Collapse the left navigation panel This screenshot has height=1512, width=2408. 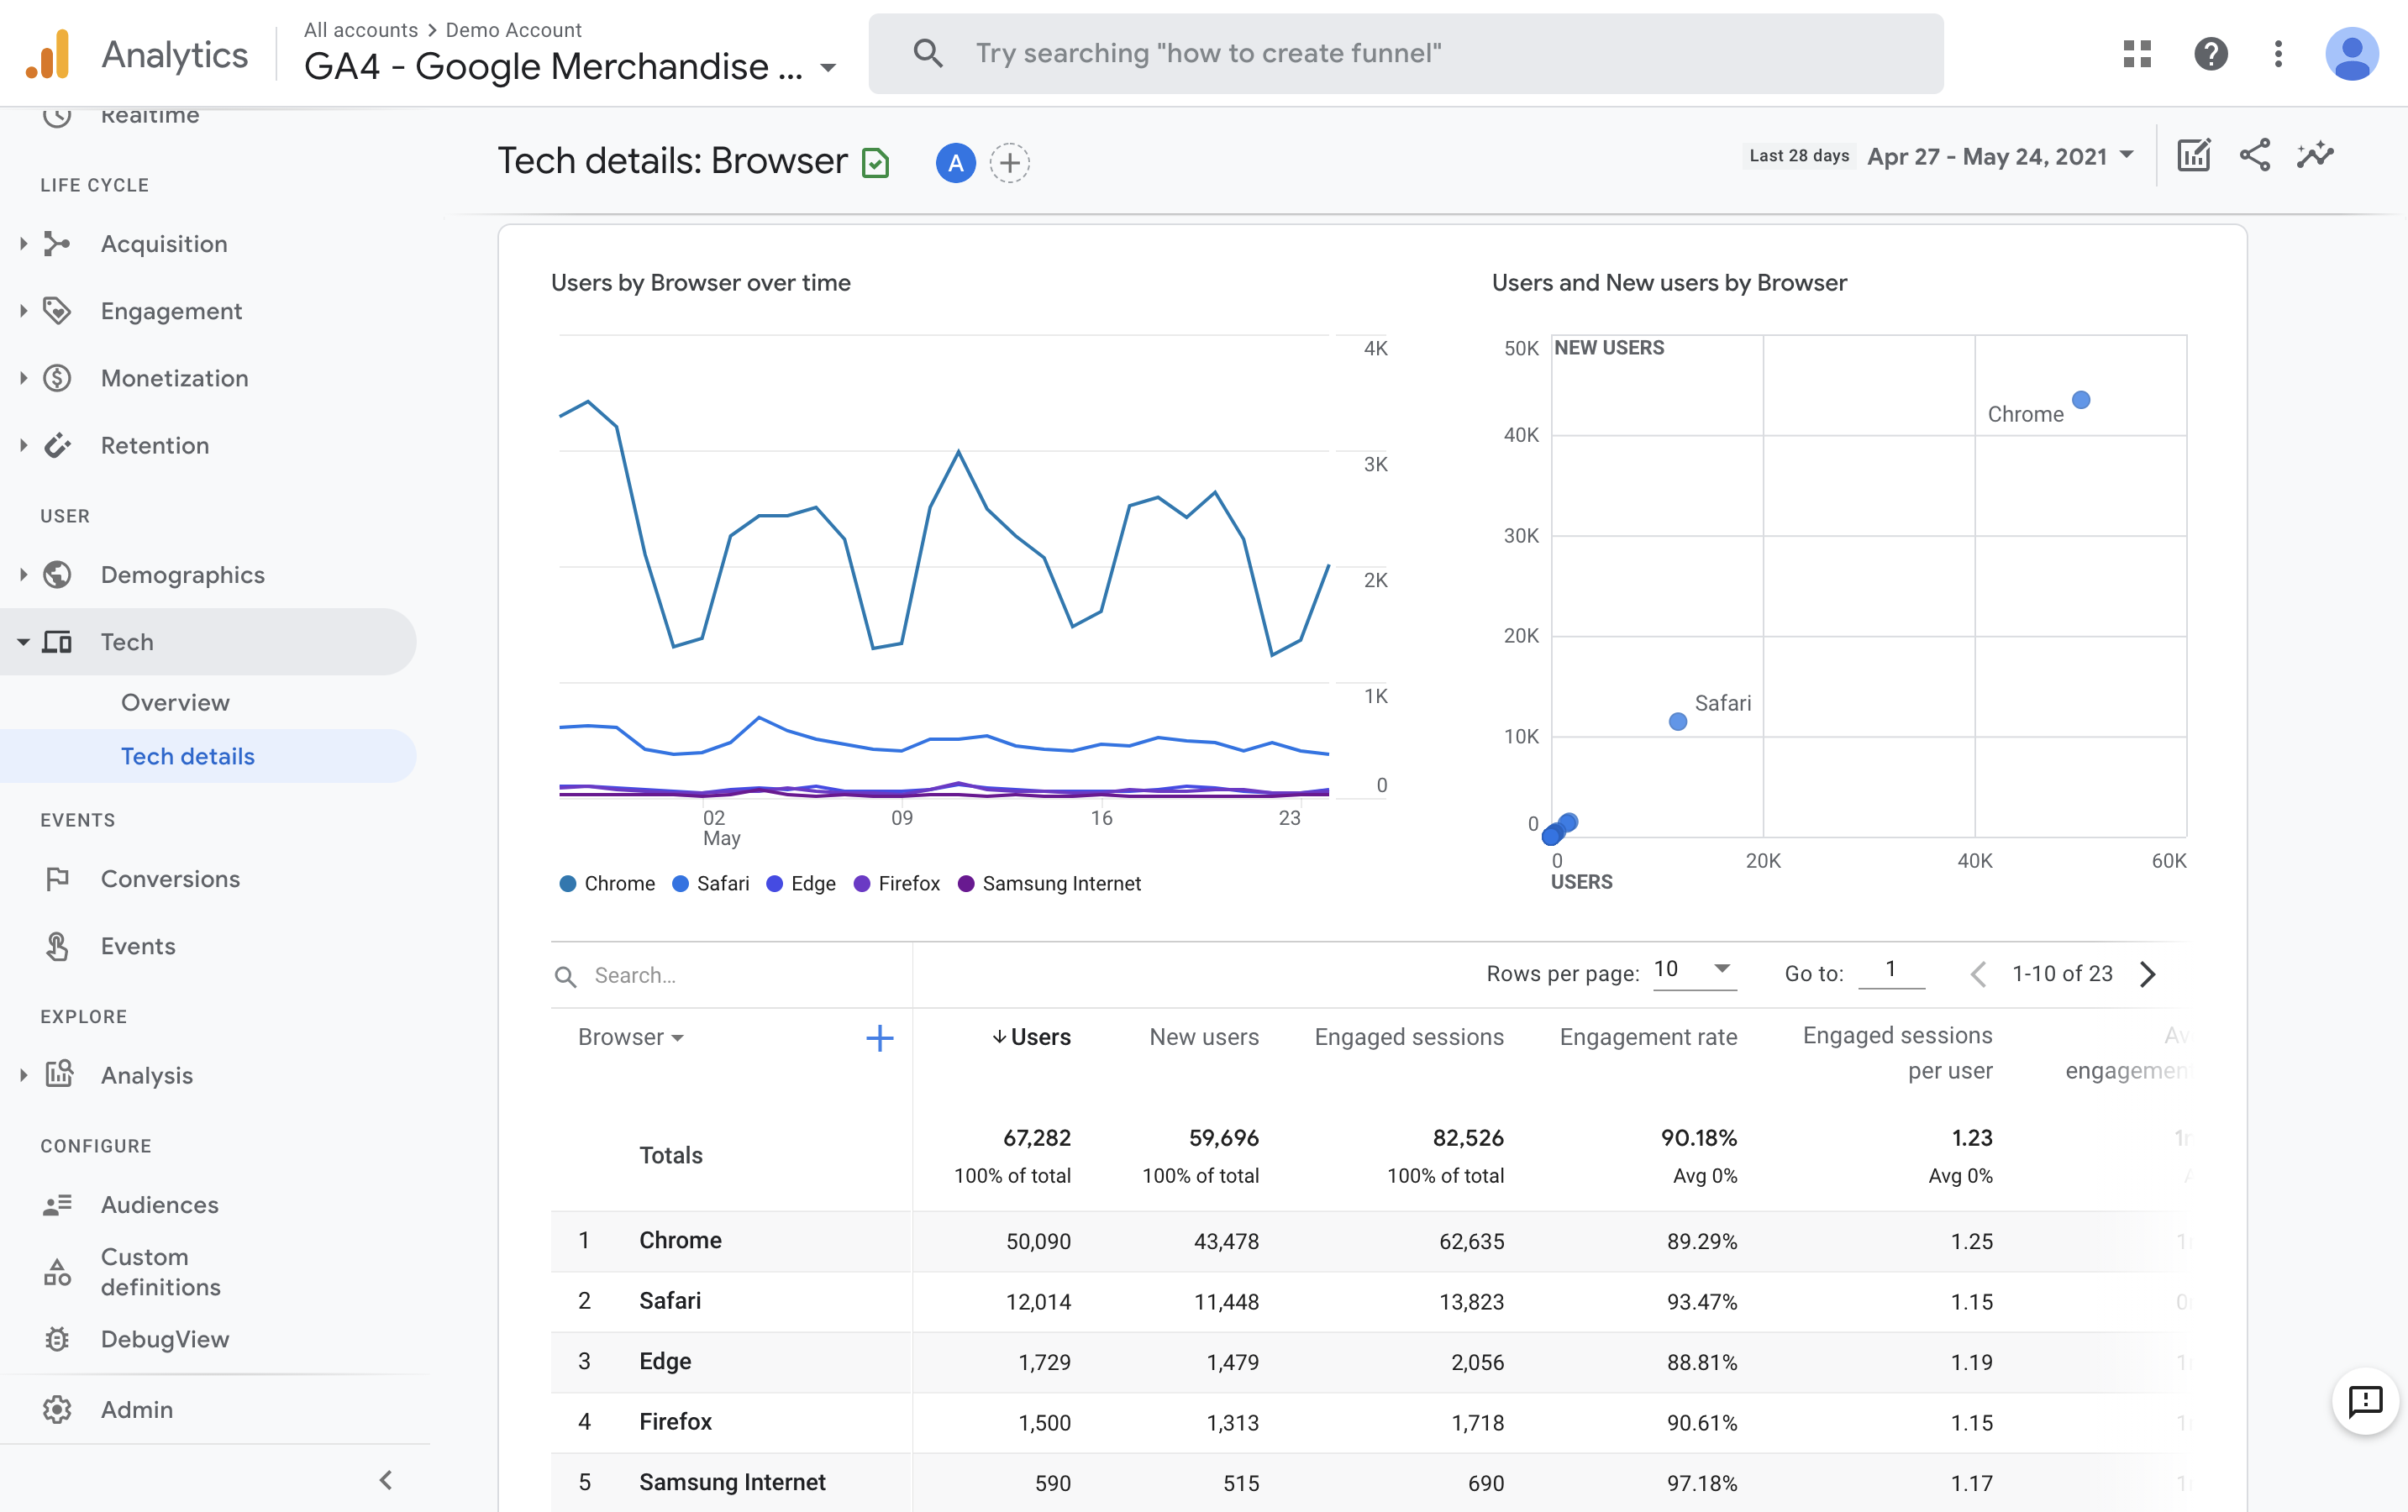coord(385,1480)
